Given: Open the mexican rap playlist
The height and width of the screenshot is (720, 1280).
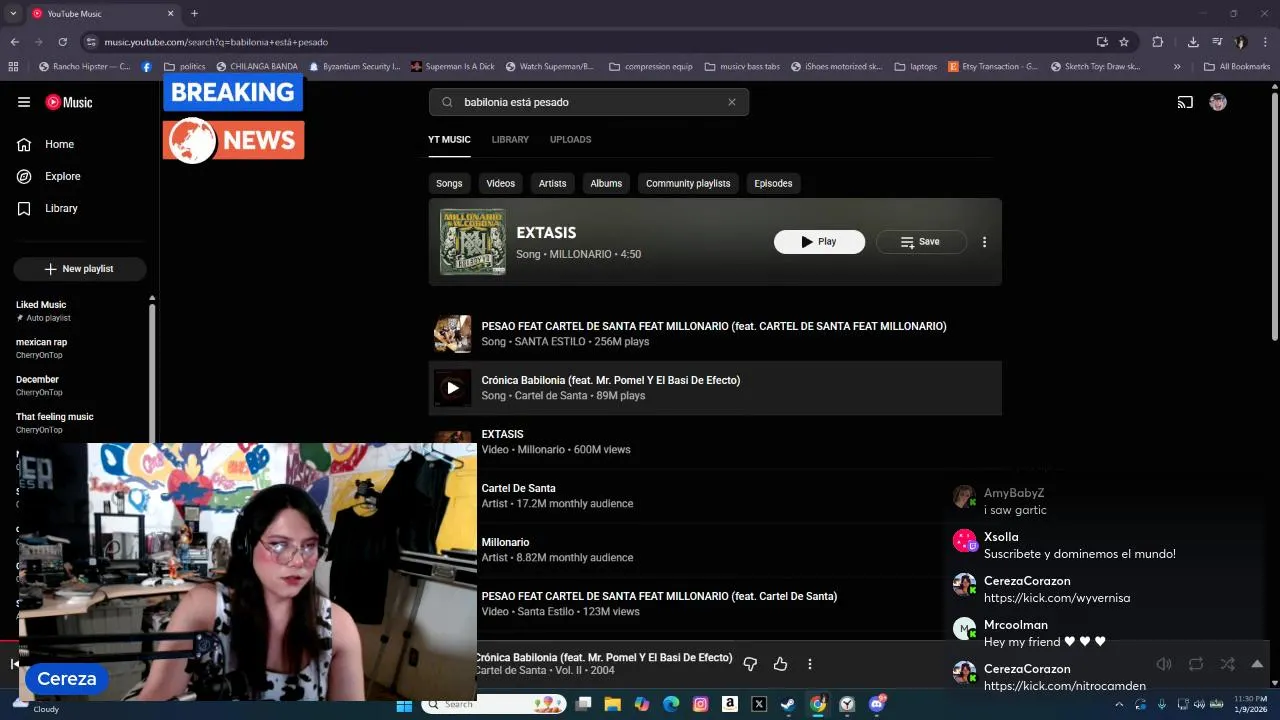Looking at the screenshot, I should click(80, 348).
